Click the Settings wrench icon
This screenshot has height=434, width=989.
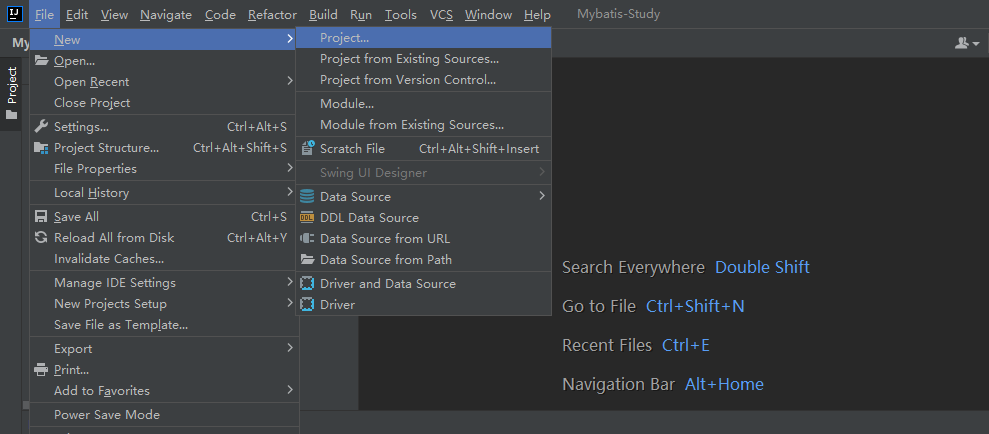coord(41,127)
